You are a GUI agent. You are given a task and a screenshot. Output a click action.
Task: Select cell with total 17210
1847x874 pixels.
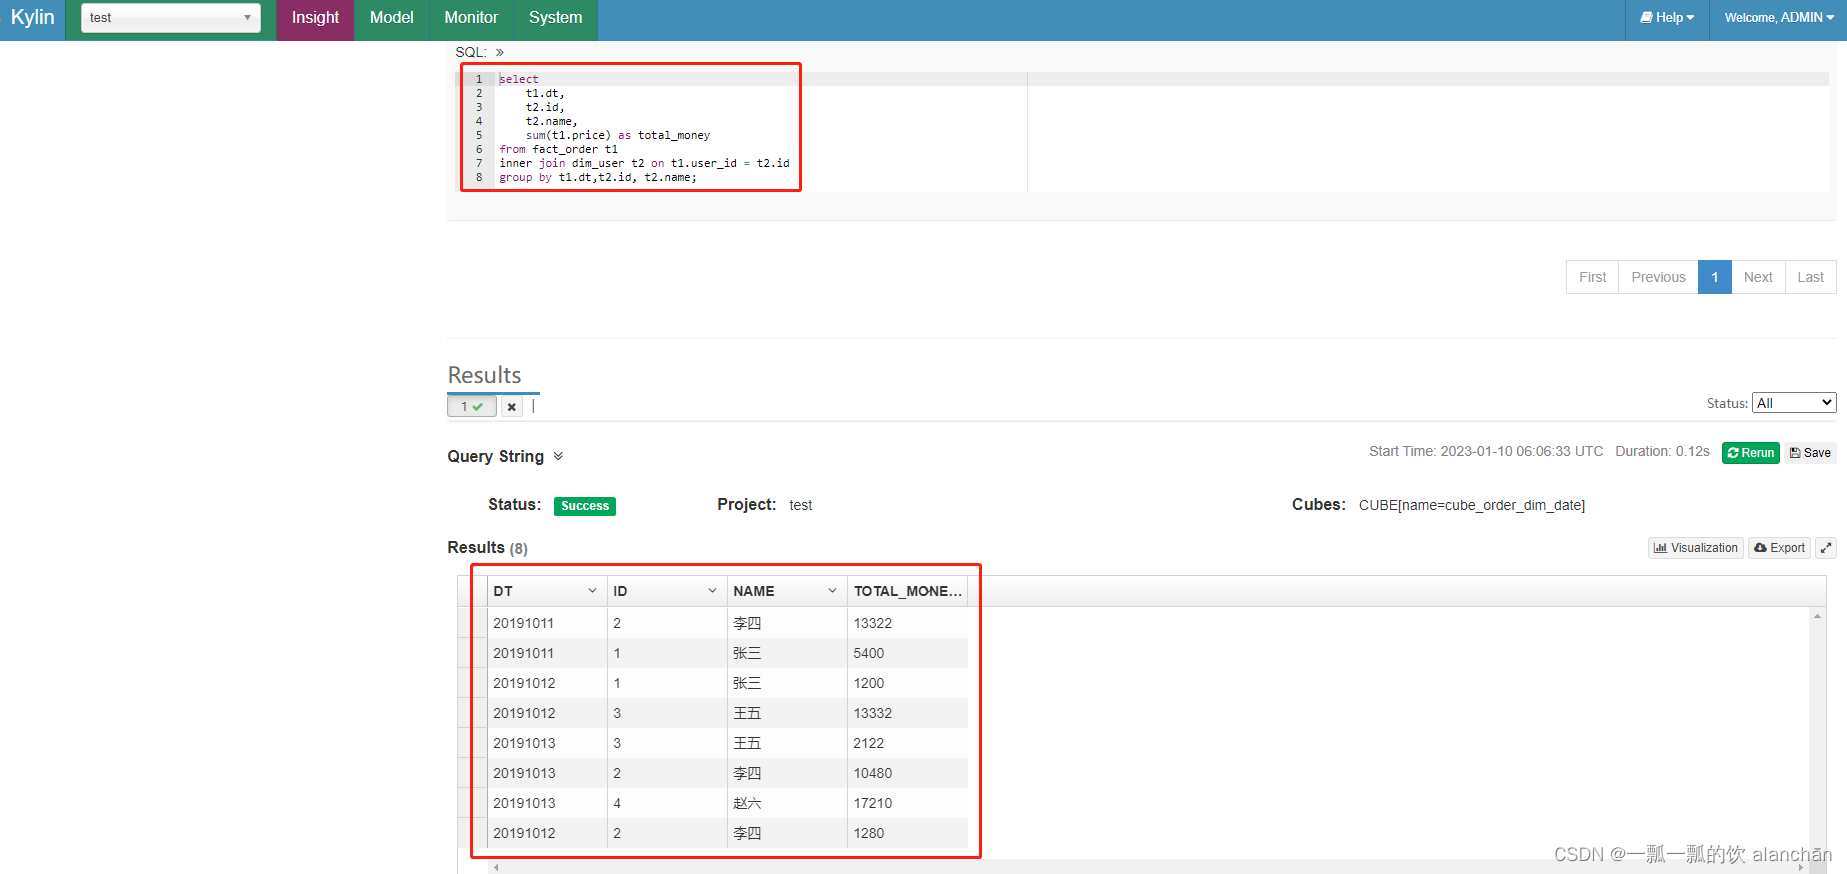(x=907, y=803)
